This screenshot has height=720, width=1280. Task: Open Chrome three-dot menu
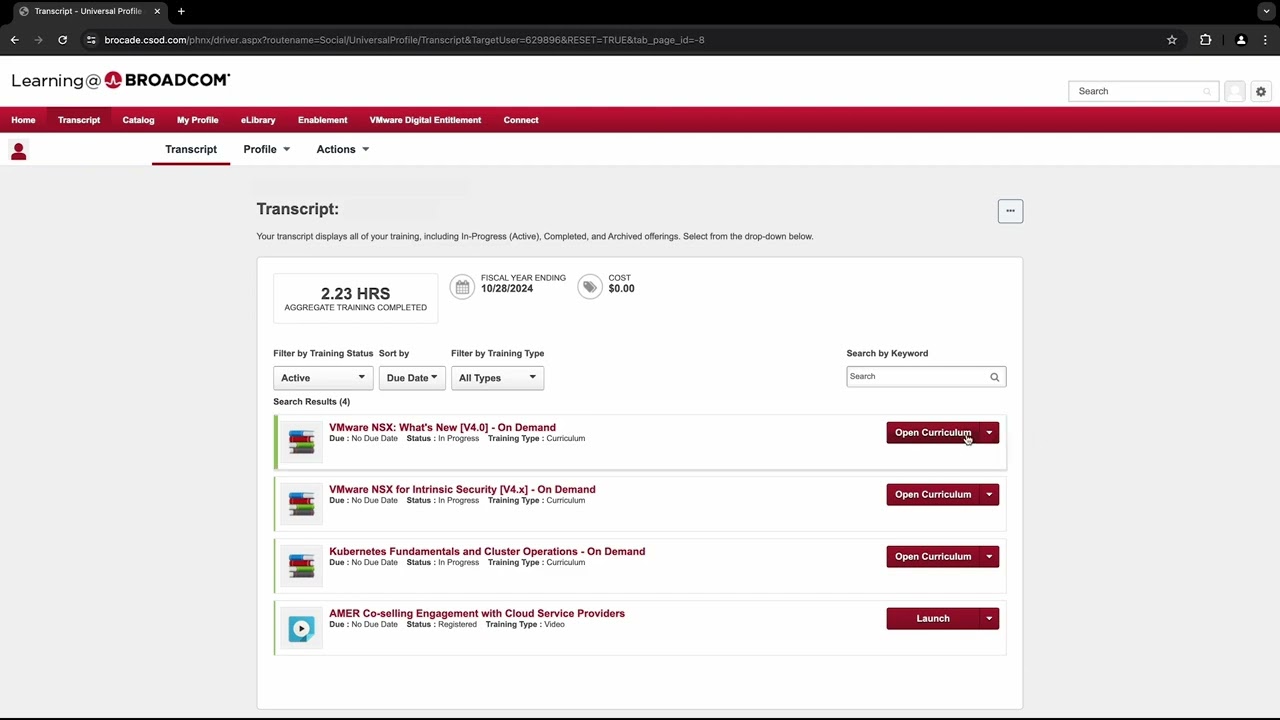pyautogui.click(x=1266, y=40)
